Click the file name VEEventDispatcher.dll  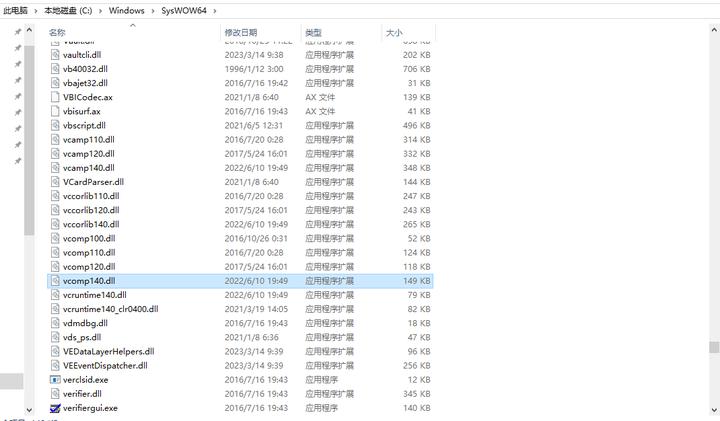pyautogui.click(x=105, y=366)
